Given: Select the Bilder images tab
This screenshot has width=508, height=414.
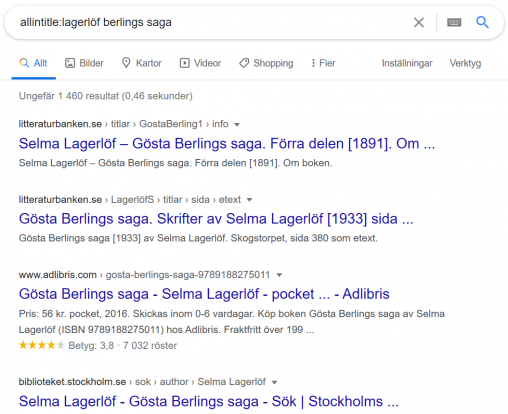Looking at the screenshot, I should (x=84, y=63).
